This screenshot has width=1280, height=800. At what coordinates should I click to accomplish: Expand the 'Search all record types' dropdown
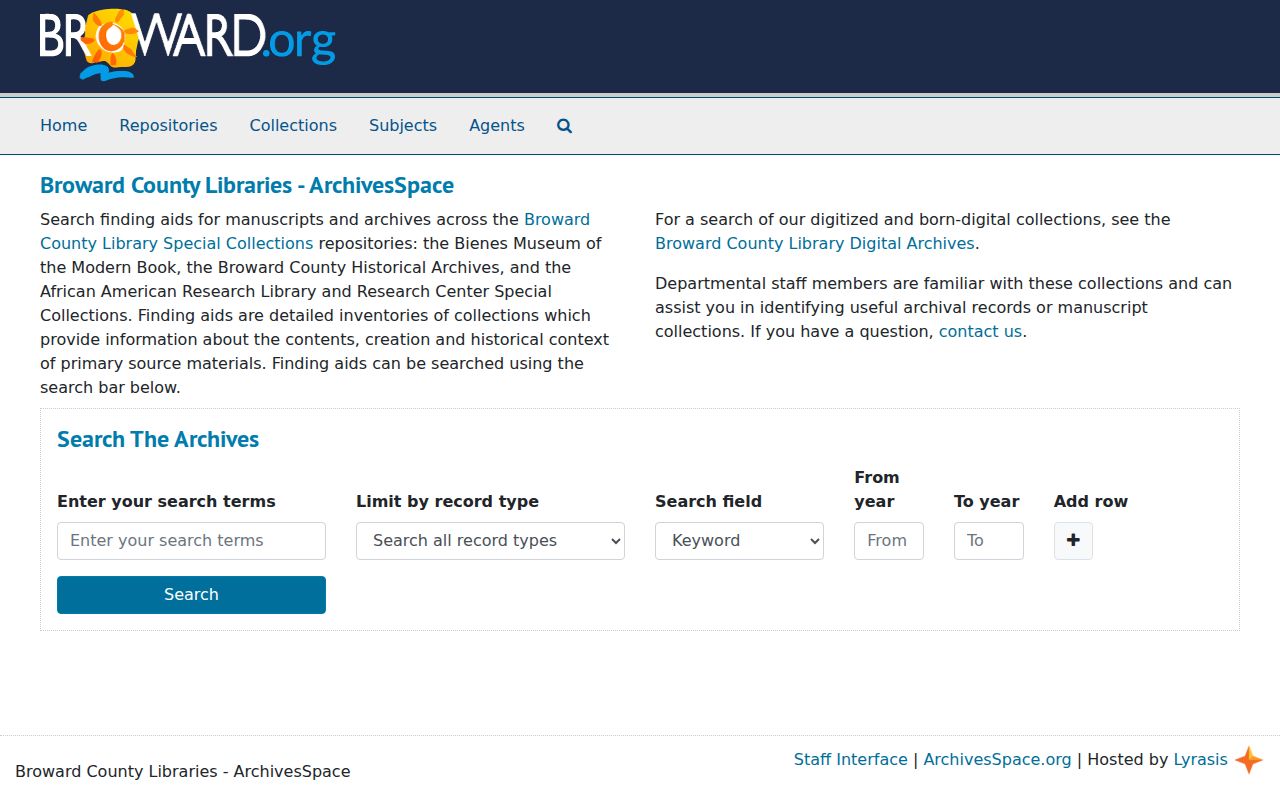(490, 541)
